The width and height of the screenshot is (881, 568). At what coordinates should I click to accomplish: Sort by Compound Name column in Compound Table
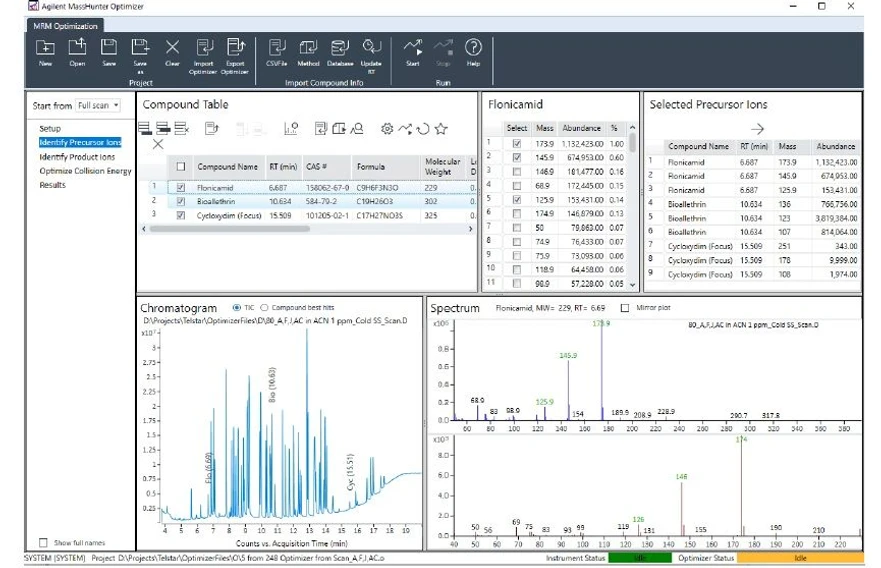(228, 167)
